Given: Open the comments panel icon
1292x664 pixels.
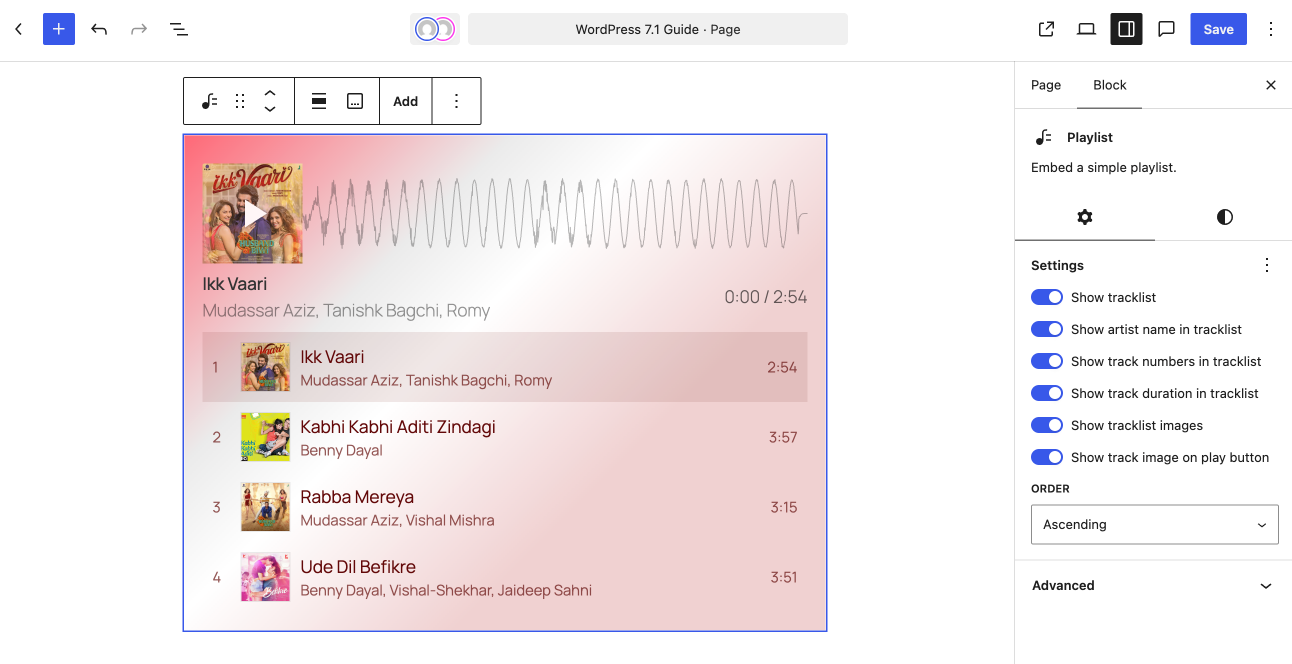Looking at the screenshot, I should tap(1166, 29).
